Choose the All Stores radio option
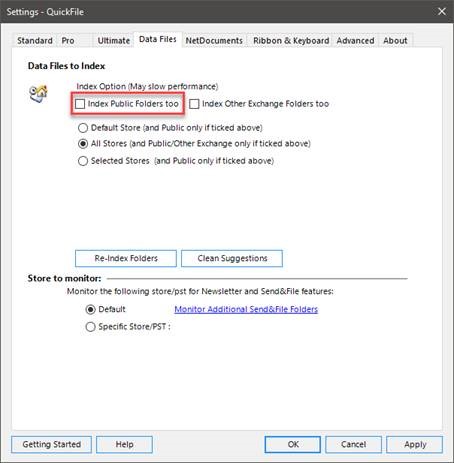 (x=83, y=144)
